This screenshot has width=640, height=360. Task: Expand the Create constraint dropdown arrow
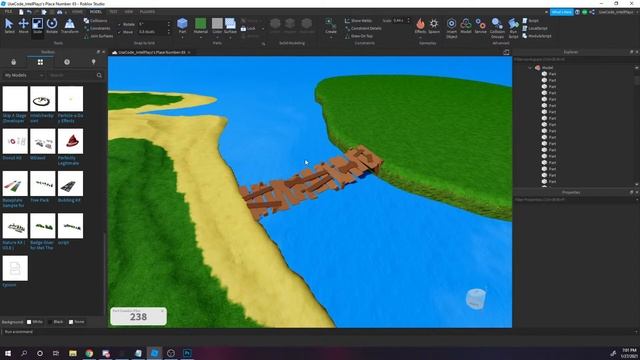pyautogui.click(x=331, y=38)
